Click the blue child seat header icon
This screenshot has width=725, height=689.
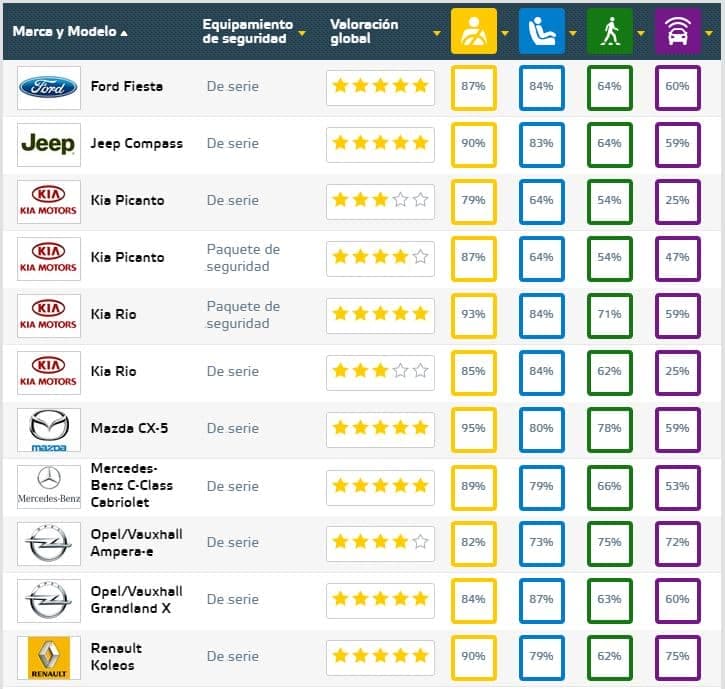click(x=541, y=31)
